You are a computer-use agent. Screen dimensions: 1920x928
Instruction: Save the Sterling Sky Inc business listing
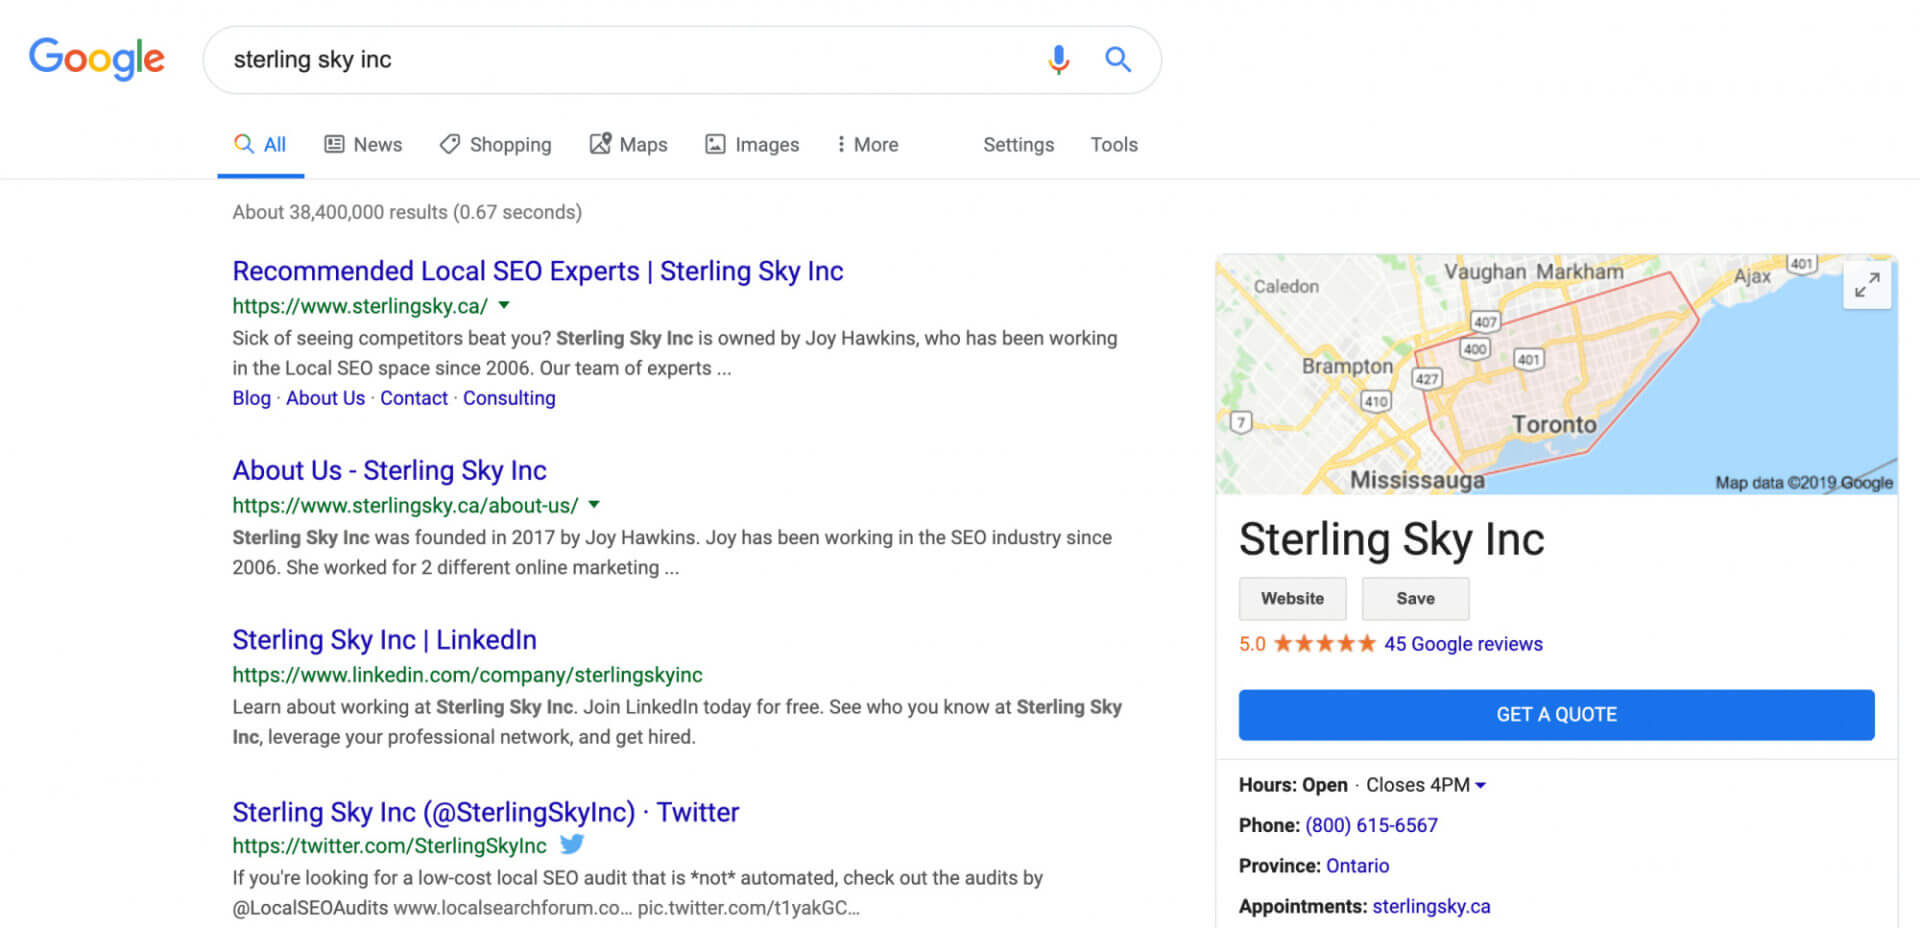point(1415,598)
